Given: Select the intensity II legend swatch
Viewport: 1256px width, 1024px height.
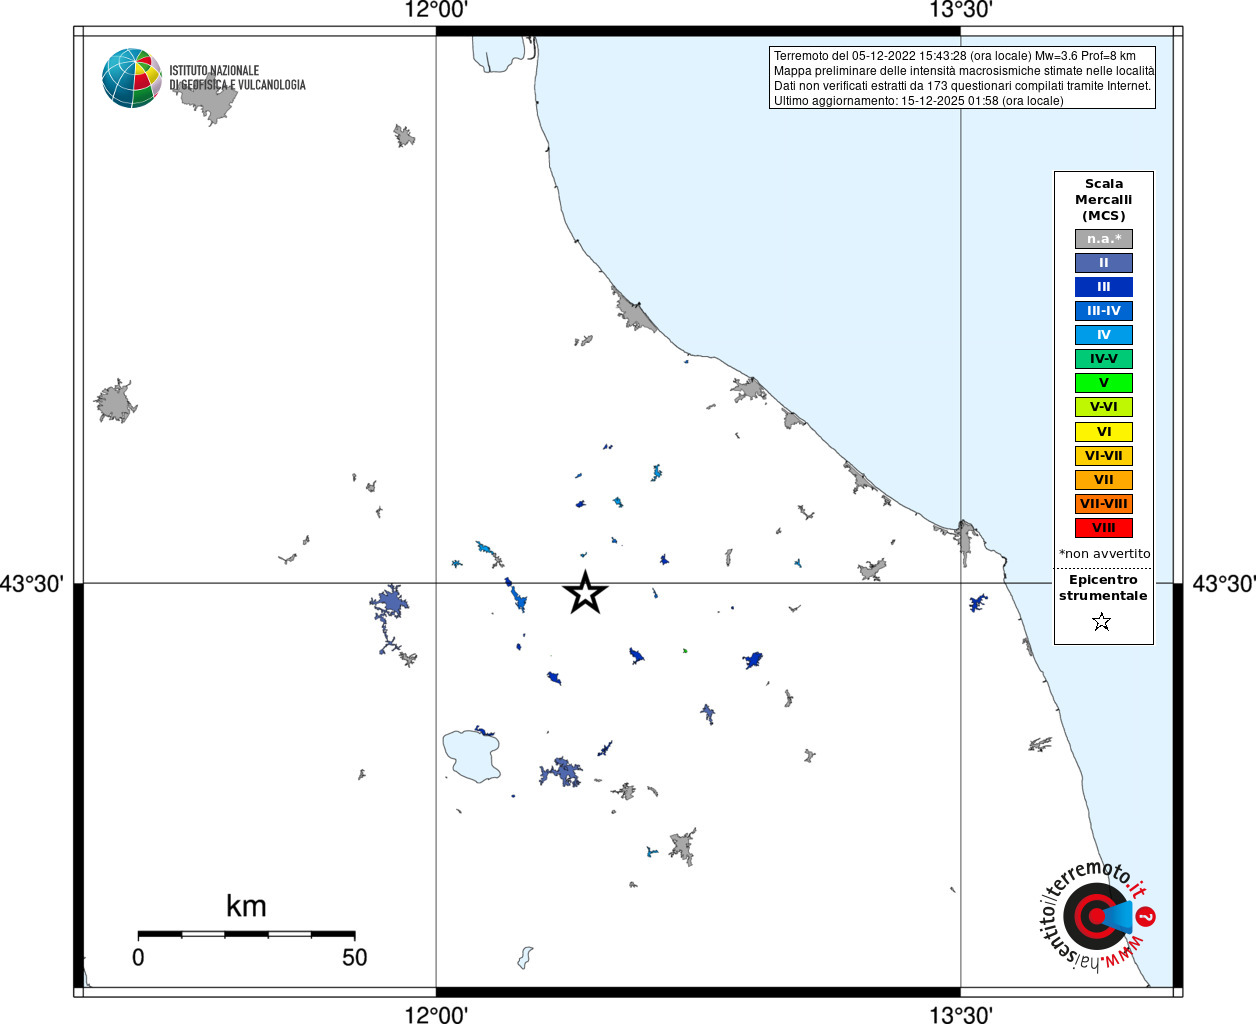Looking at the screenshot, I should 1103,263.
